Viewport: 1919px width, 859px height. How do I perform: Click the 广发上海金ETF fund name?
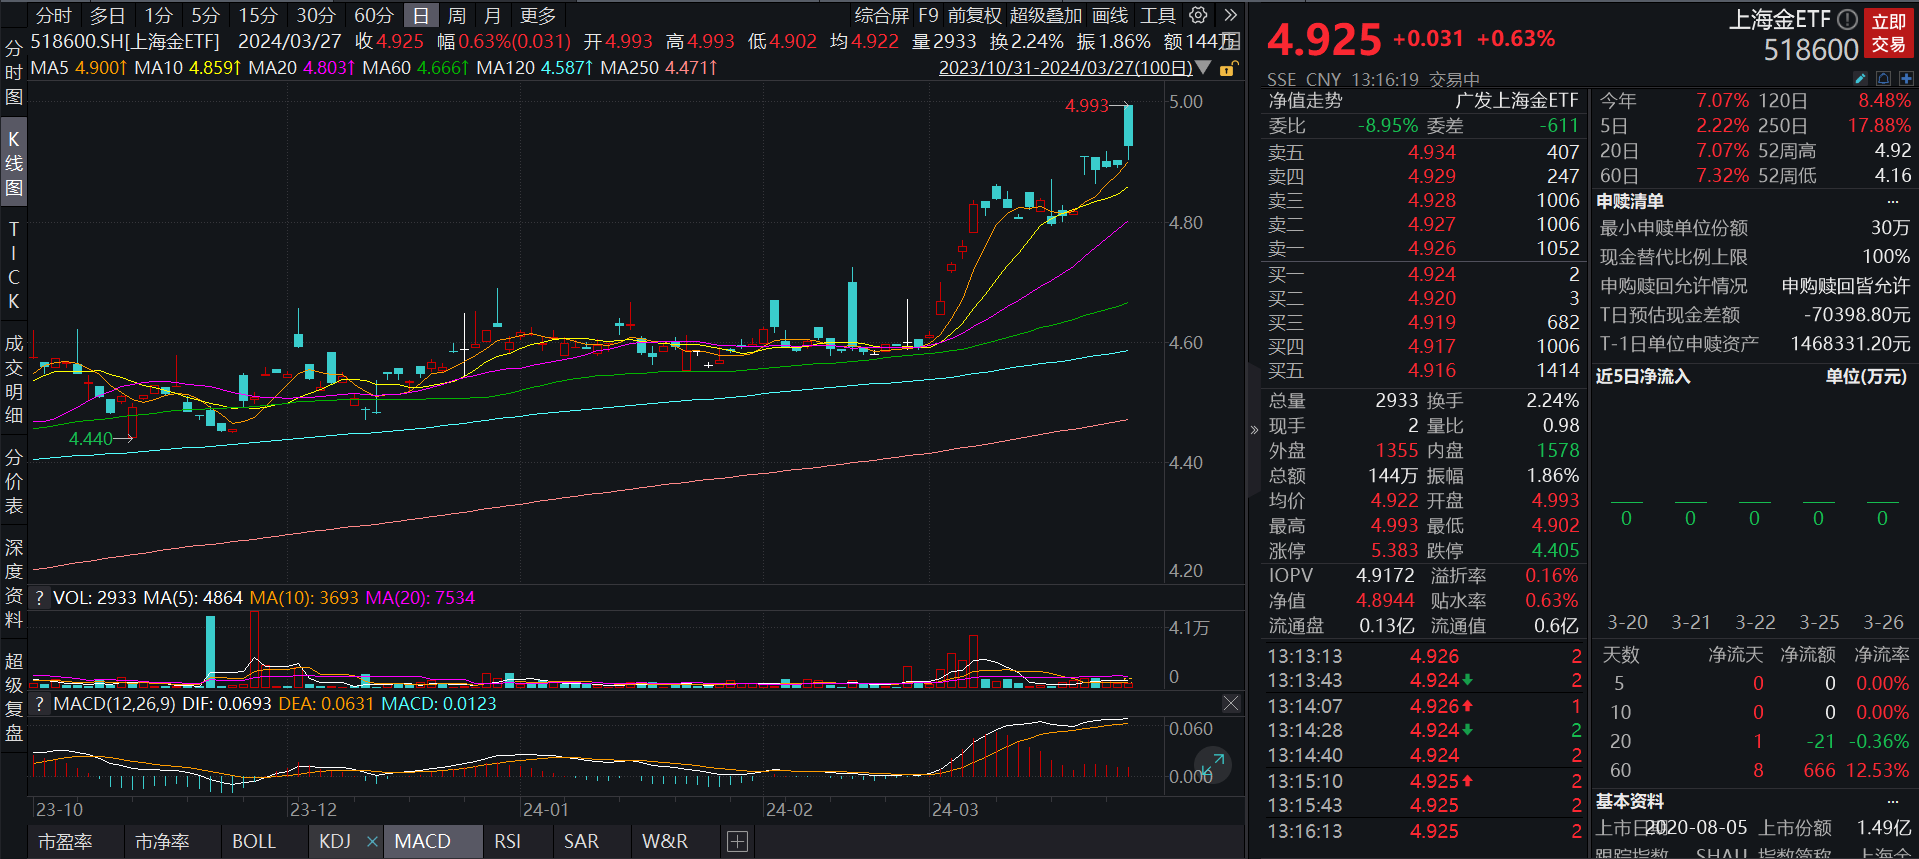1517,101
